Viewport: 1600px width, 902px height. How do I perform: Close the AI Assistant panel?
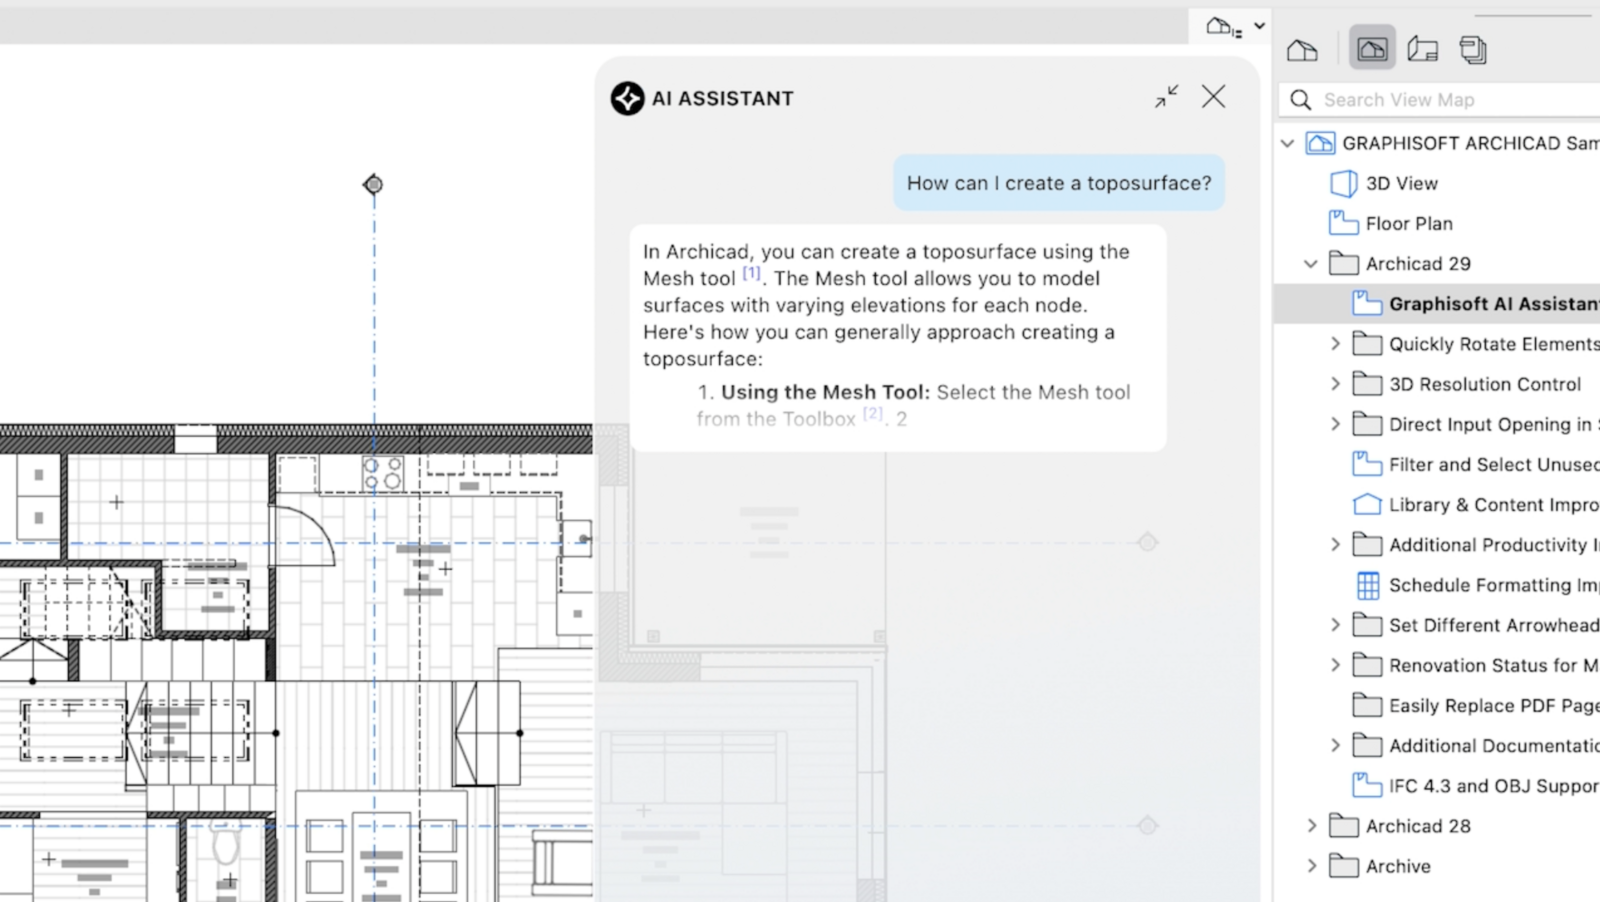[x=1213, y=96]
